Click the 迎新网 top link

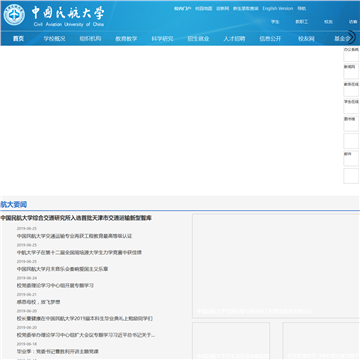223,9
